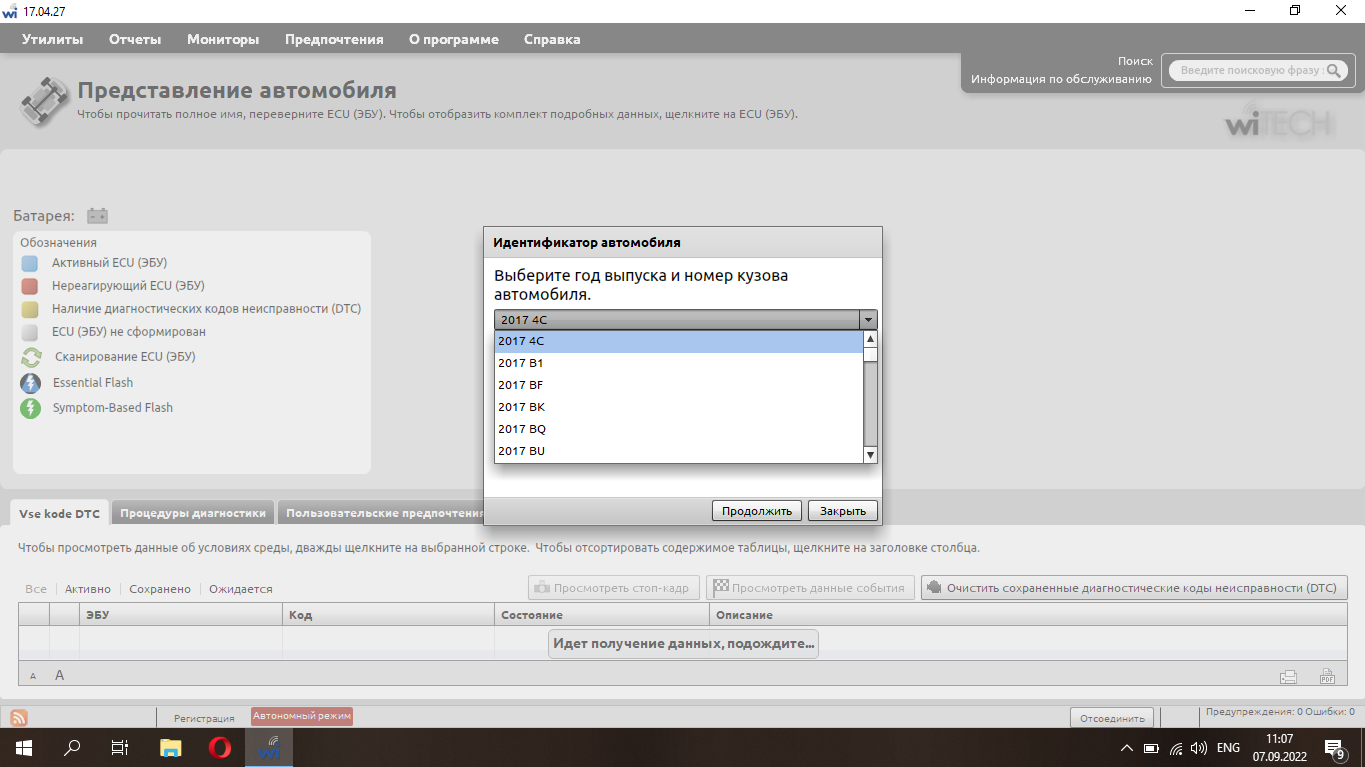Open the Утилиты menu
The width and height of the screenshot is (1365, 767).
pyautogui.click(x=52, y=39)
